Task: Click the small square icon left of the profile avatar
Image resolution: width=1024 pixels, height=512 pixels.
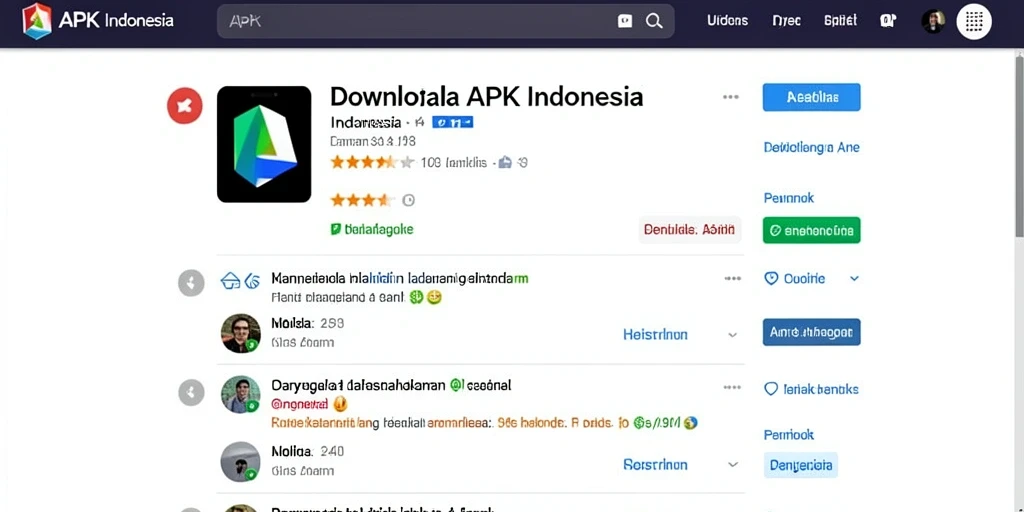Action: click(x=888, y=21)
